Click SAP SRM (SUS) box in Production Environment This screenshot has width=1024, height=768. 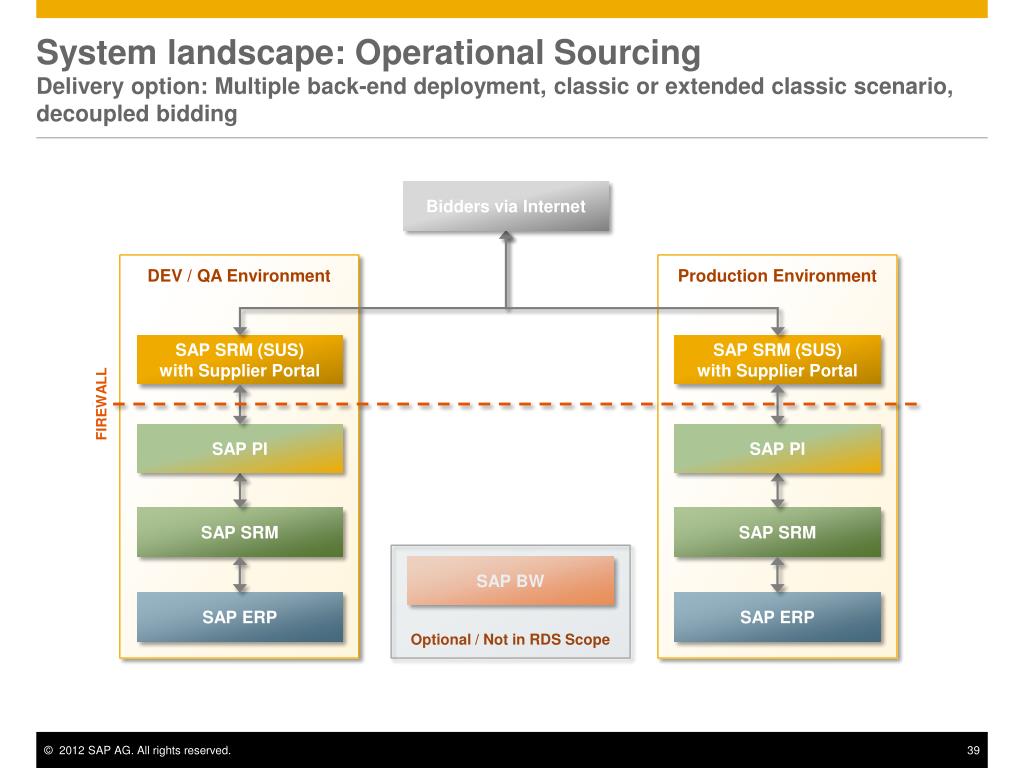click(777, 360)
